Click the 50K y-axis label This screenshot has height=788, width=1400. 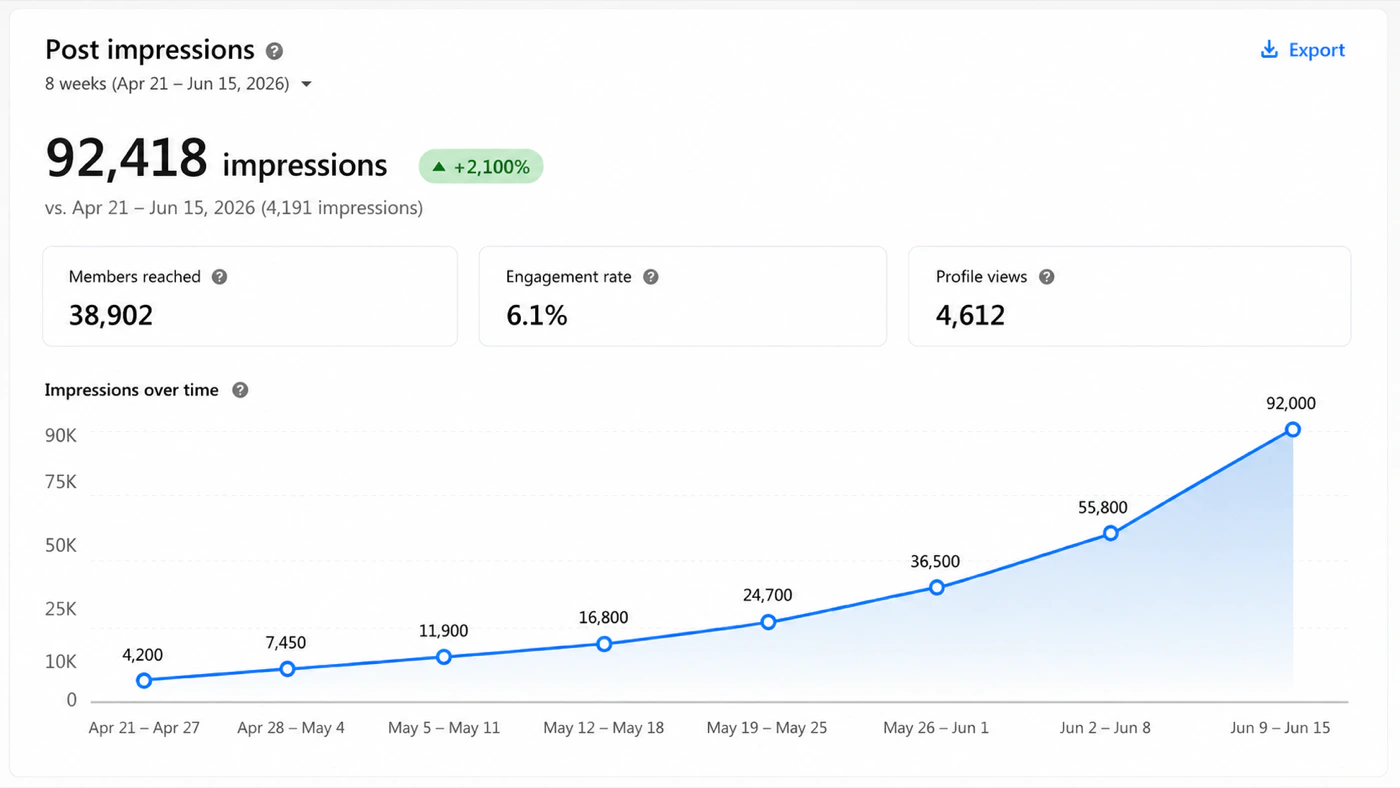click(x=60, y=546)
